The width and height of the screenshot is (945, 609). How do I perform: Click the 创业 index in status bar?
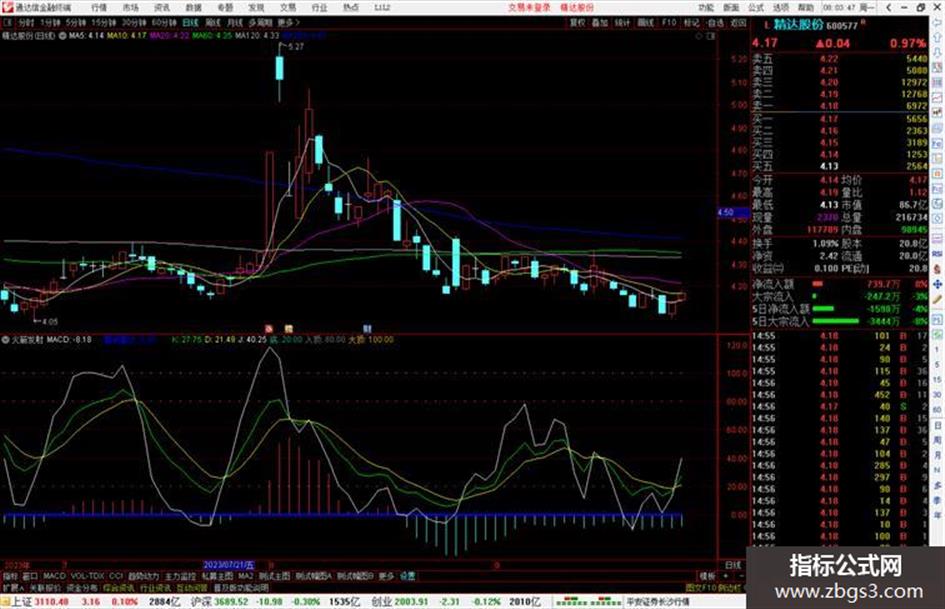pyautogui.click(x=381, y=602)
